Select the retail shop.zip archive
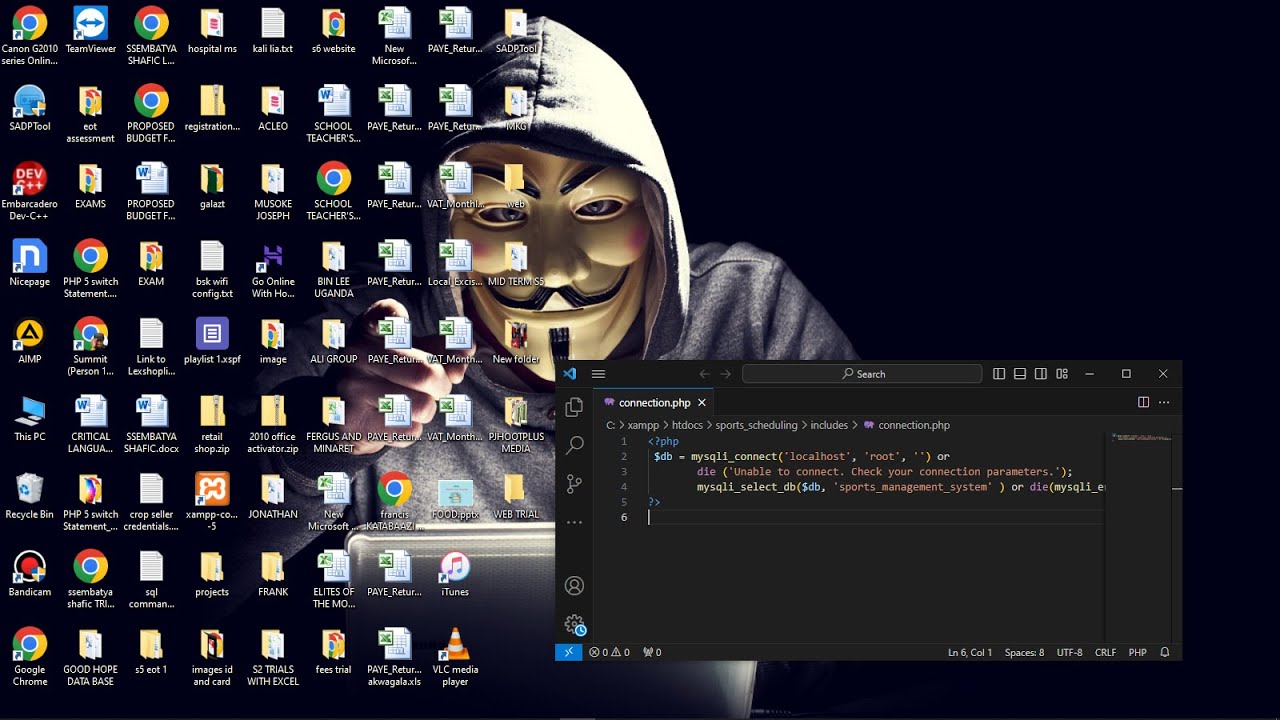Screen dimensions: 1280x720 point(212,425)
